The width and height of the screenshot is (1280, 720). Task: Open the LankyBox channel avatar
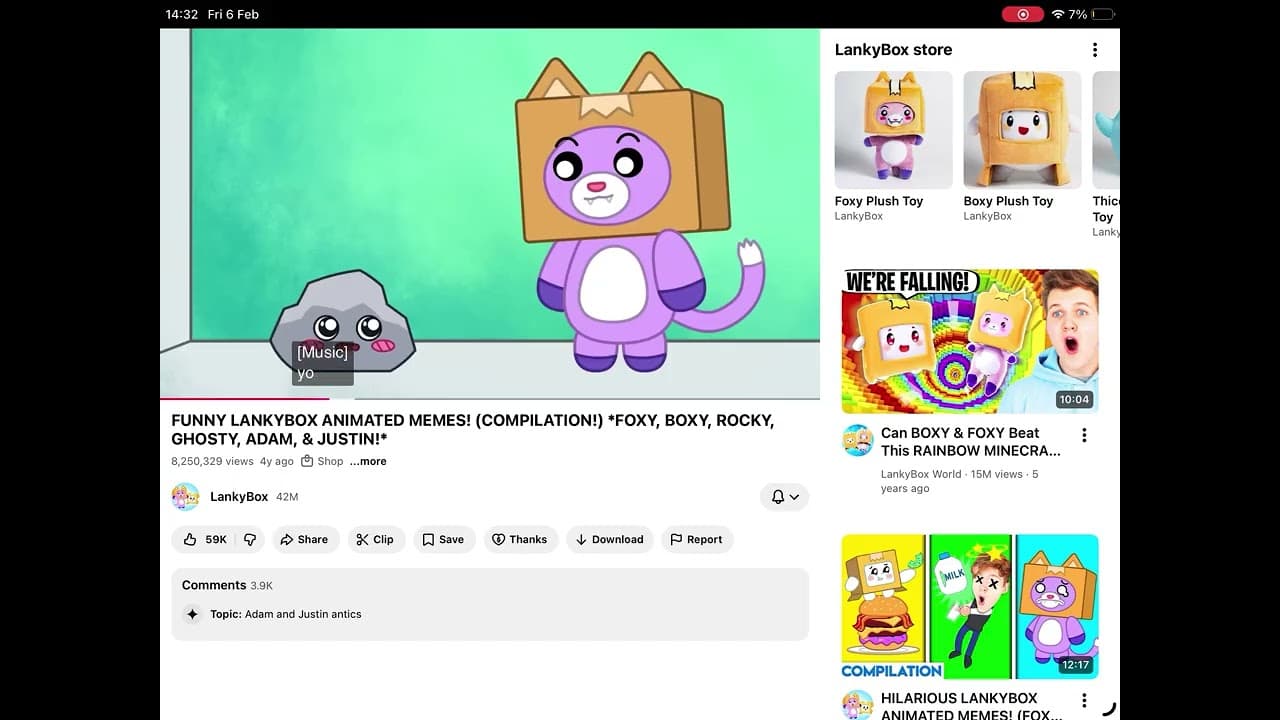pos(185,497)
